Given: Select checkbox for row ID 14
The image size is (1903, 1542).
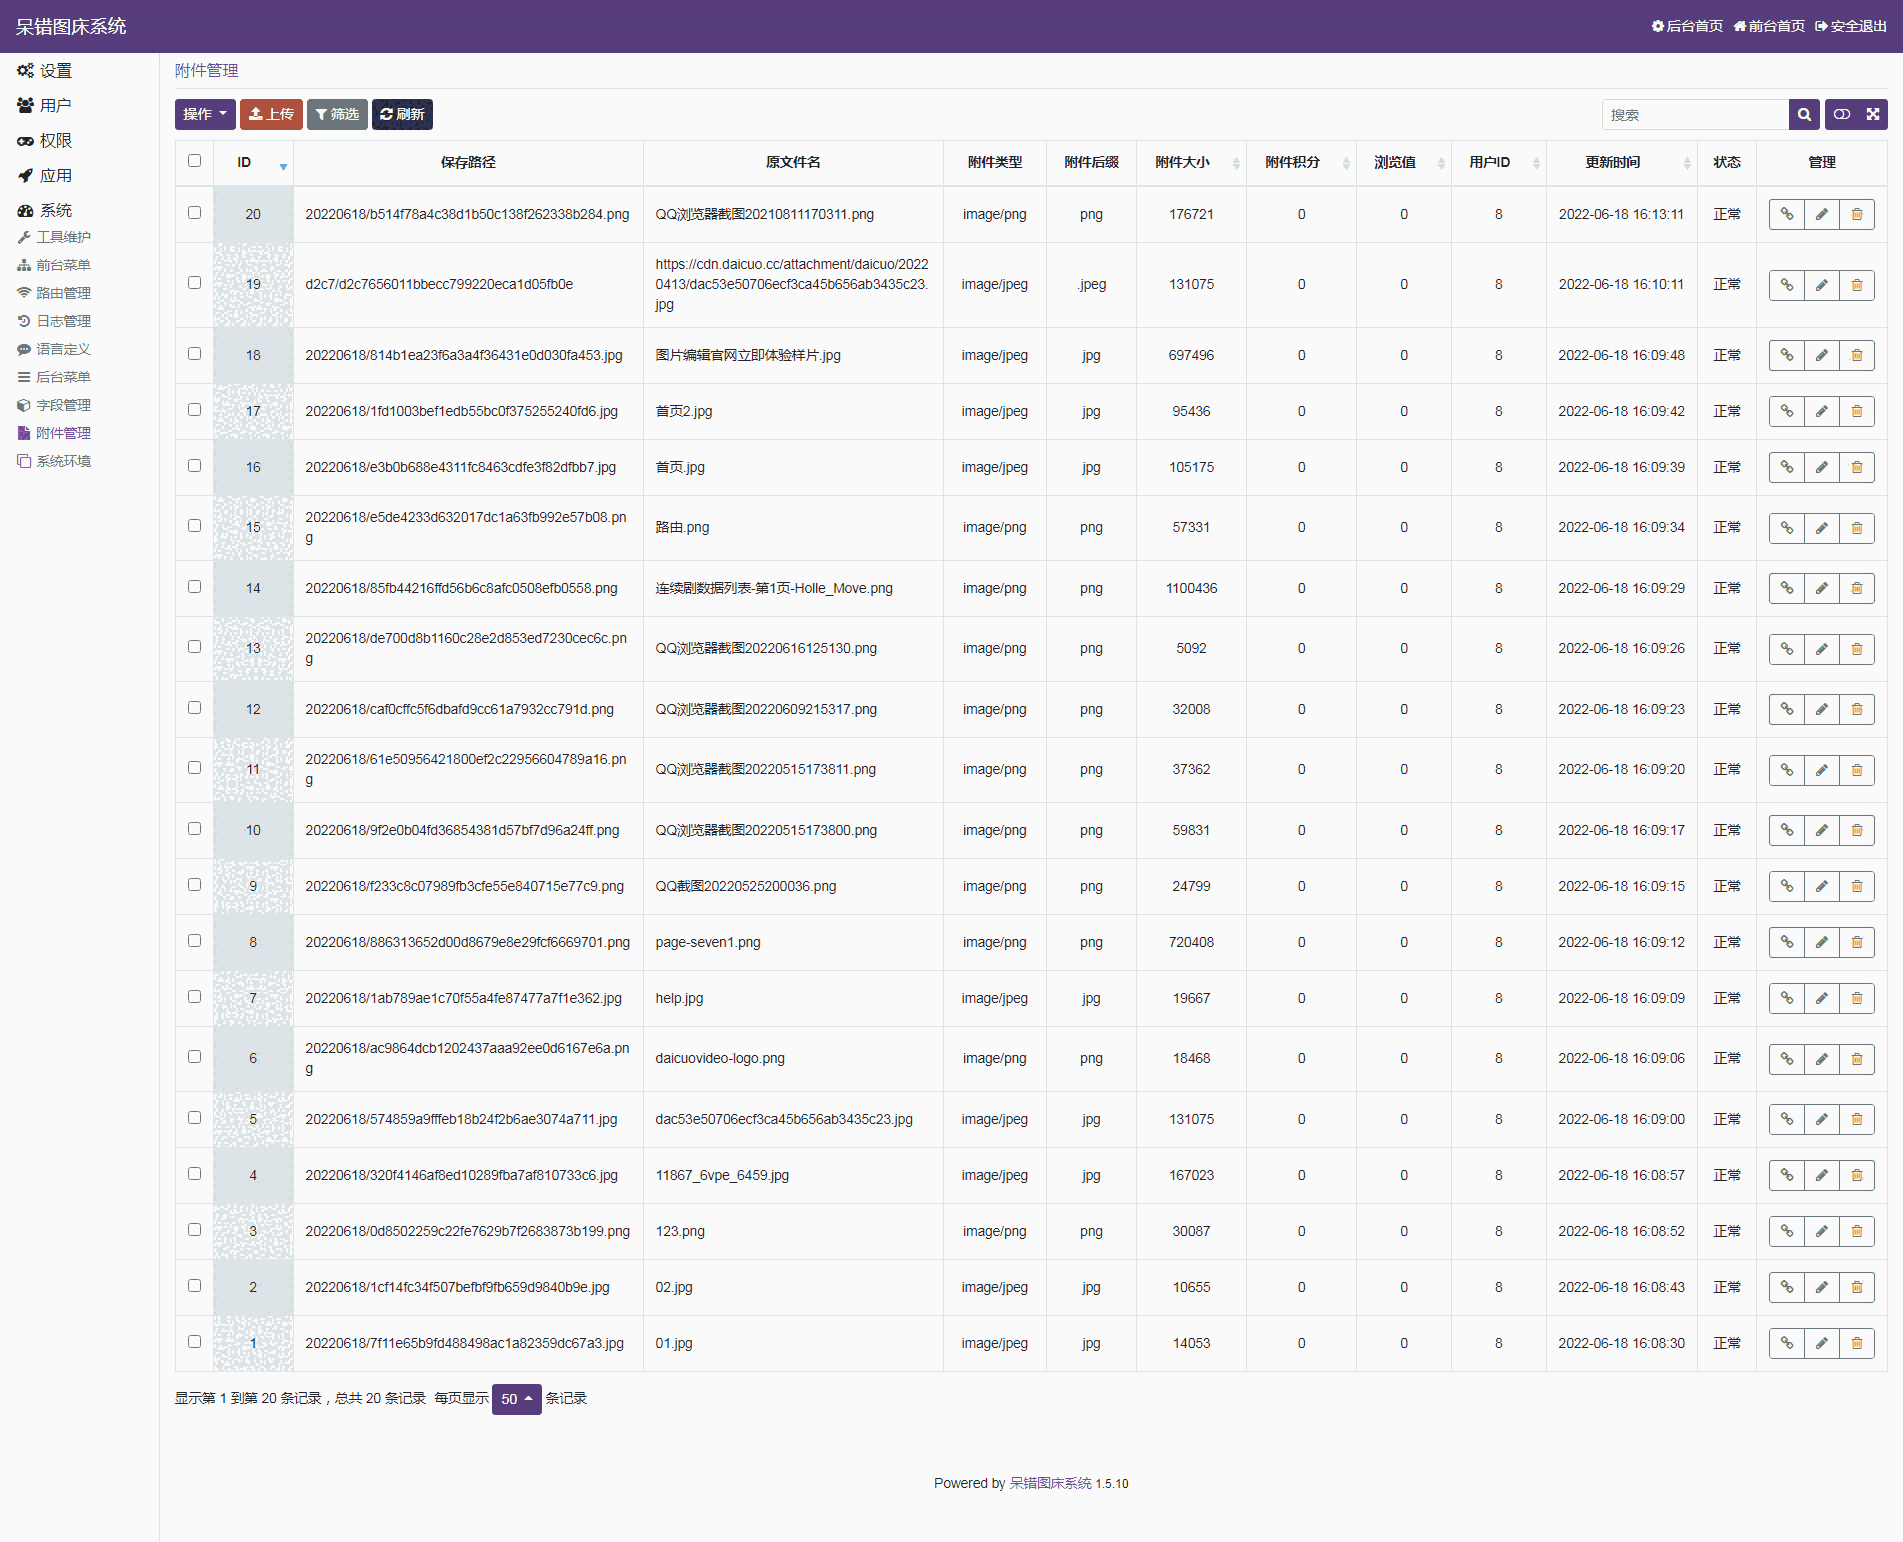Looking at the screenshot, I should (194, 587).
